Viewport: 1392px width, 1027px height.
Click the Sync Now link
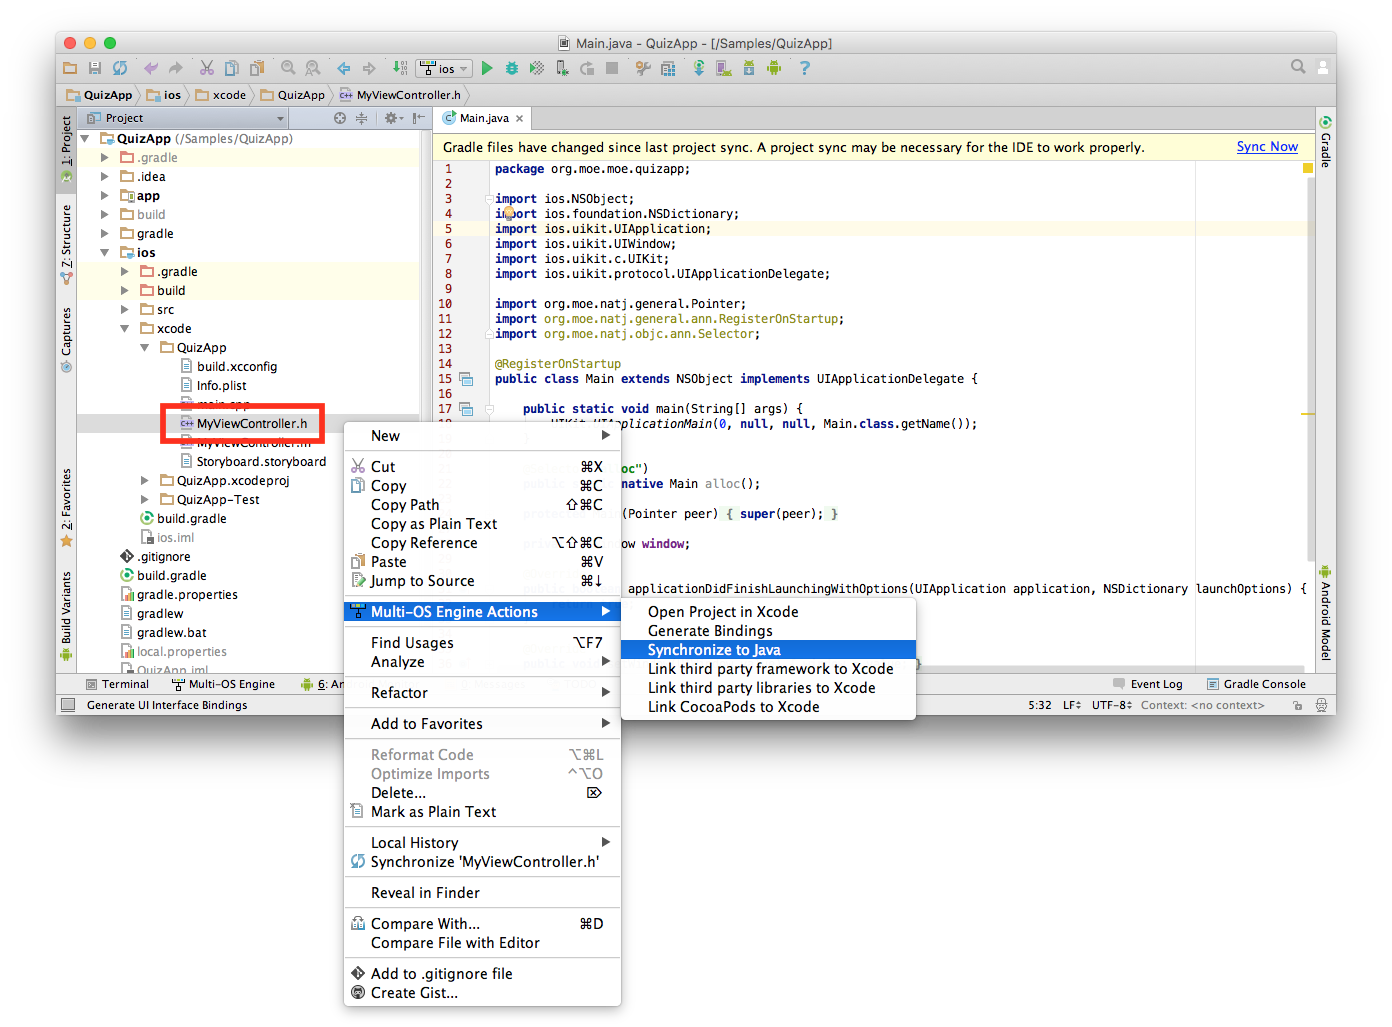[x=1267, y=147]
